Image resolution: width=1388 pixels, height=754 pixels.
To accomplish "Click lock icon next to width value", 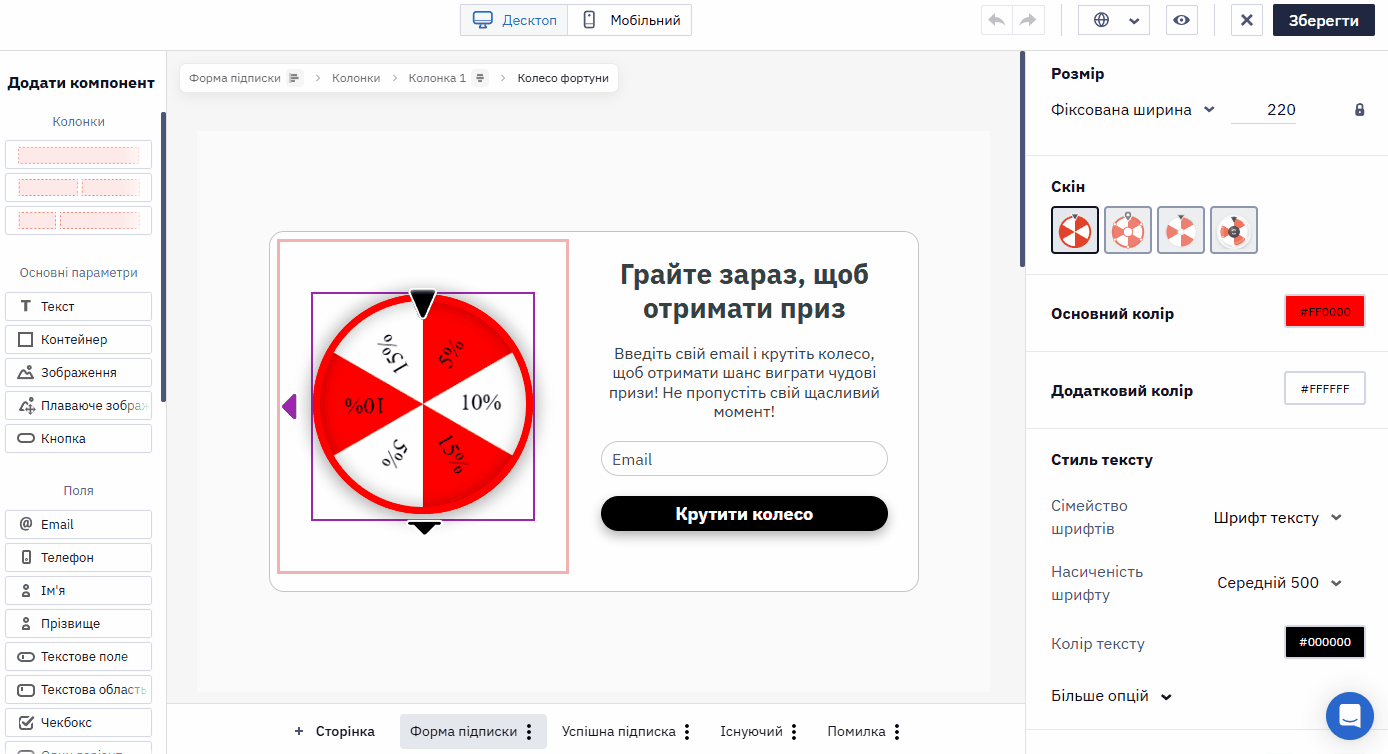I will click(x=1359, y=110).
